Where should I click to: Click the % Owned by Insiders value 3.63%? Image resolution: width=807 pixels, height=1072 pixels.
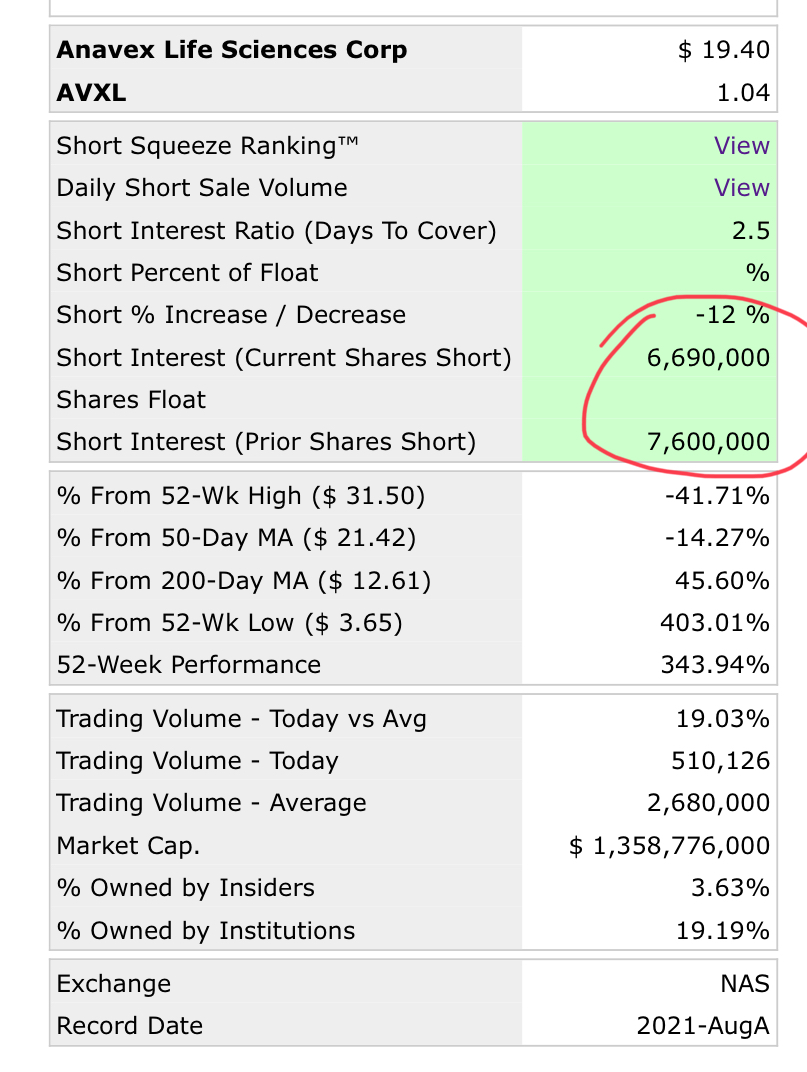click(730, 887)
